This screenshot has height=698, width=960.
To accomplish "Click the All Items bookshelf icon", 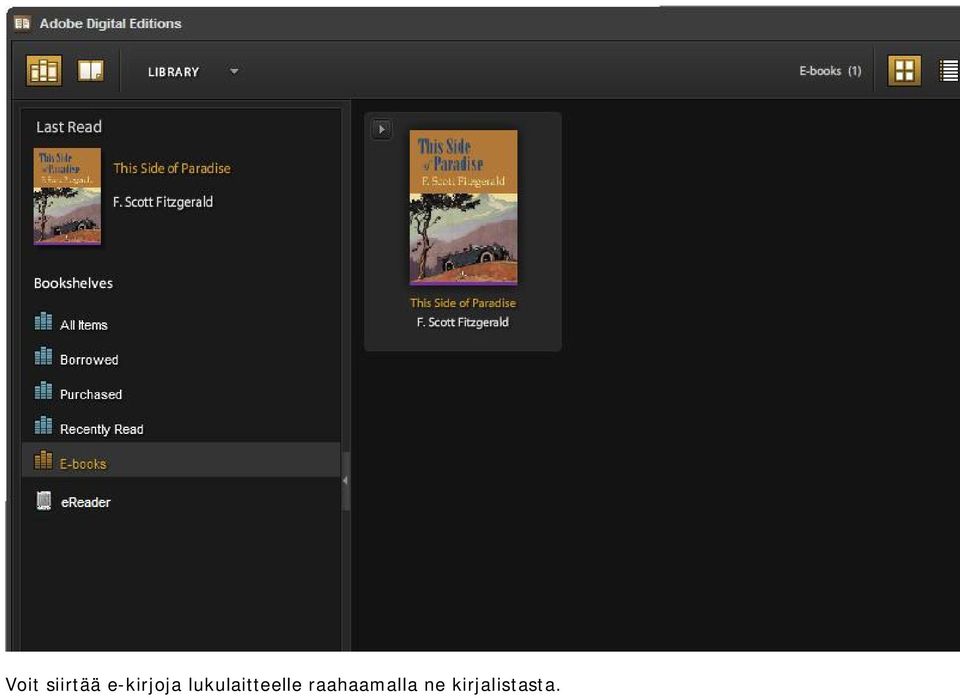I will pos(43,321).
